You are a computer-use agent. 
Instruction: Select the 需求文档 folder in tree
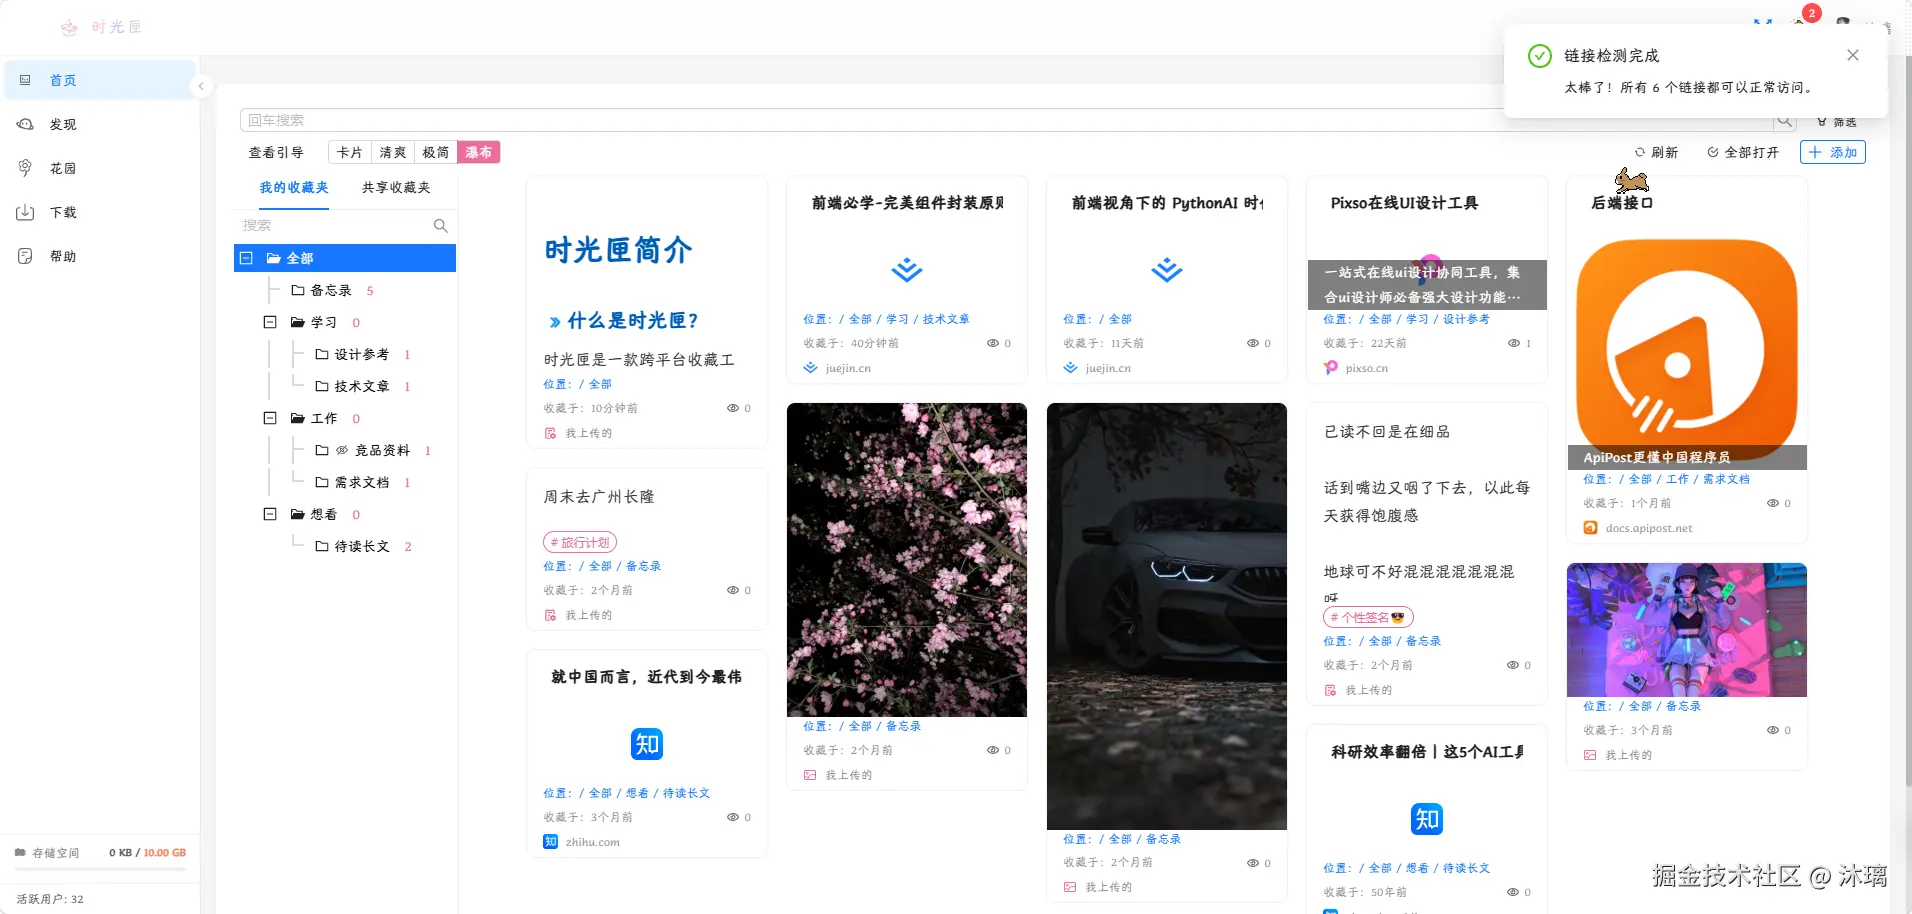(x=352, y=482)
